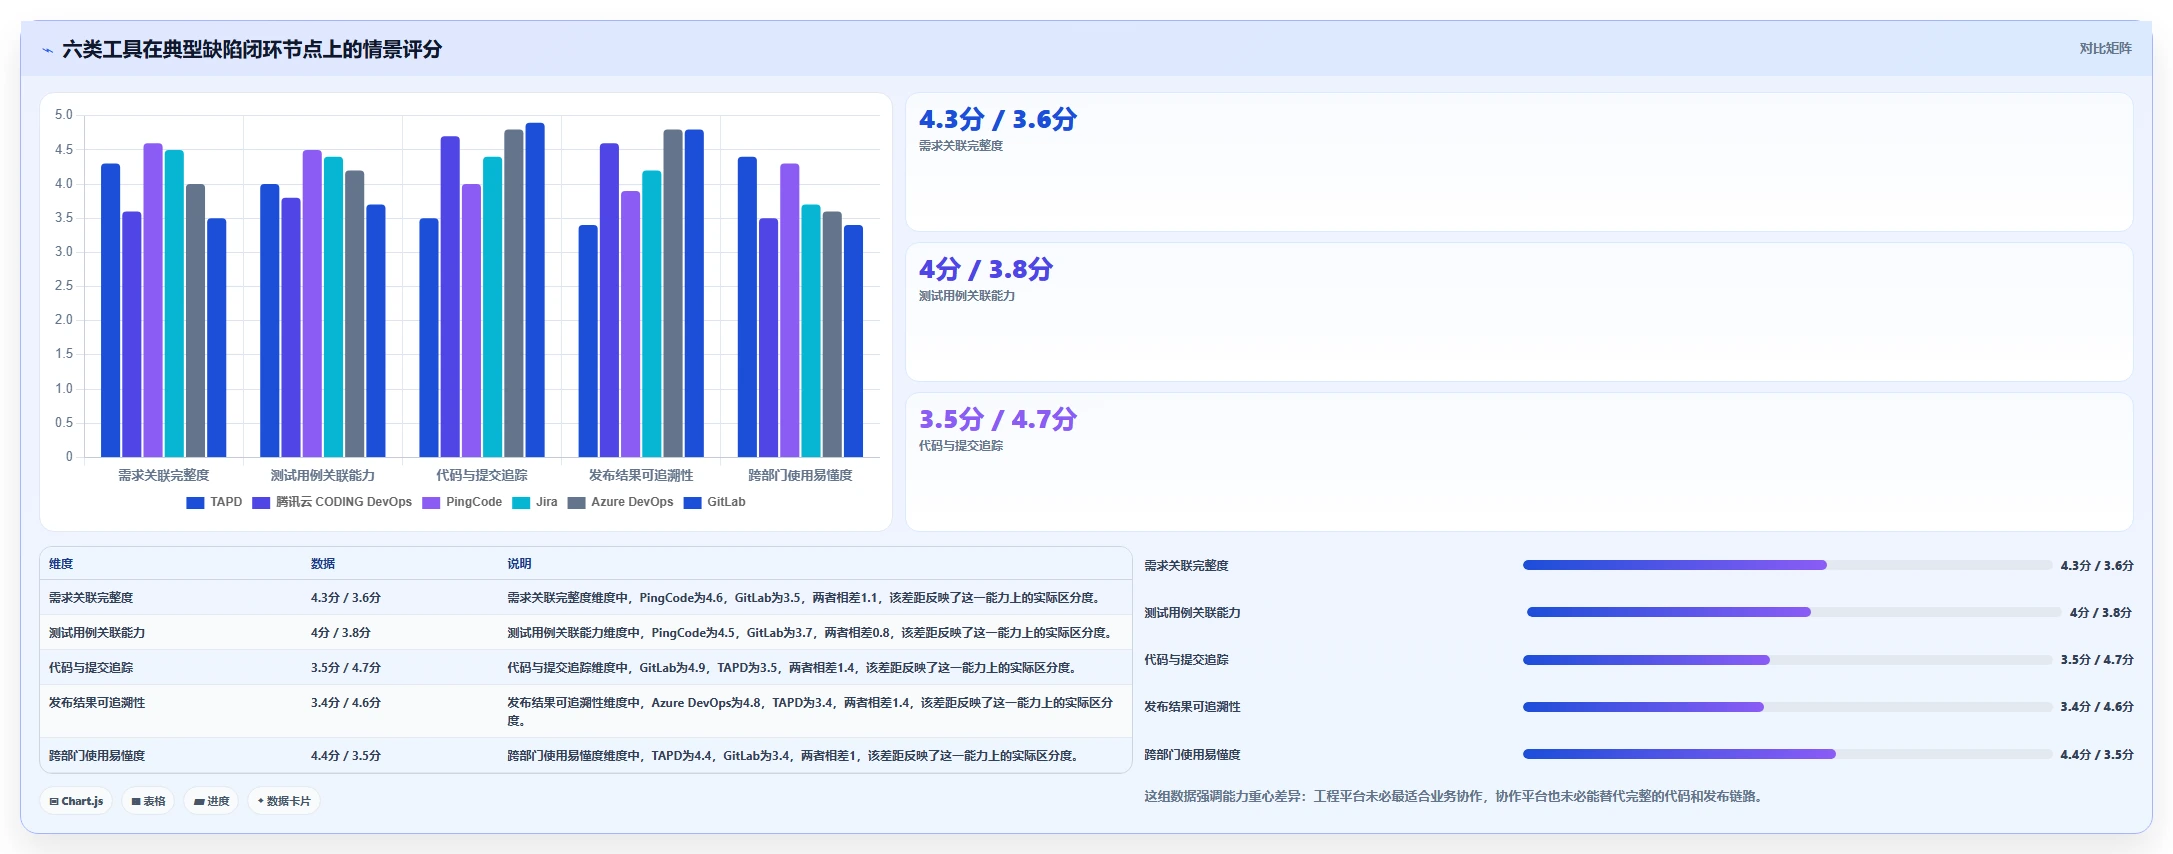
Task: Click the 表格 tag chip
Action: tap(148, 801)
